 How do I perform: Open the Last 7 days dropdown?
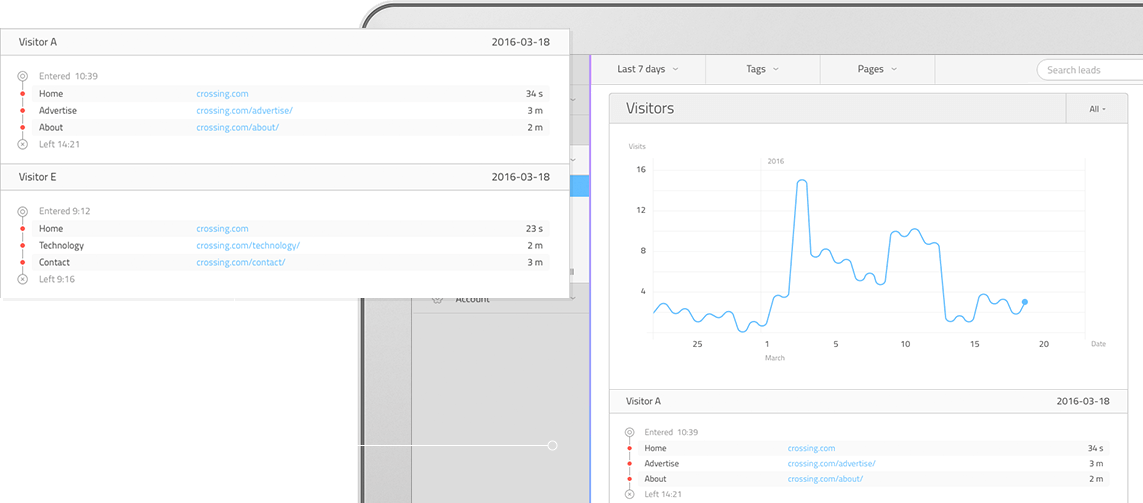(x=648, y=69)
